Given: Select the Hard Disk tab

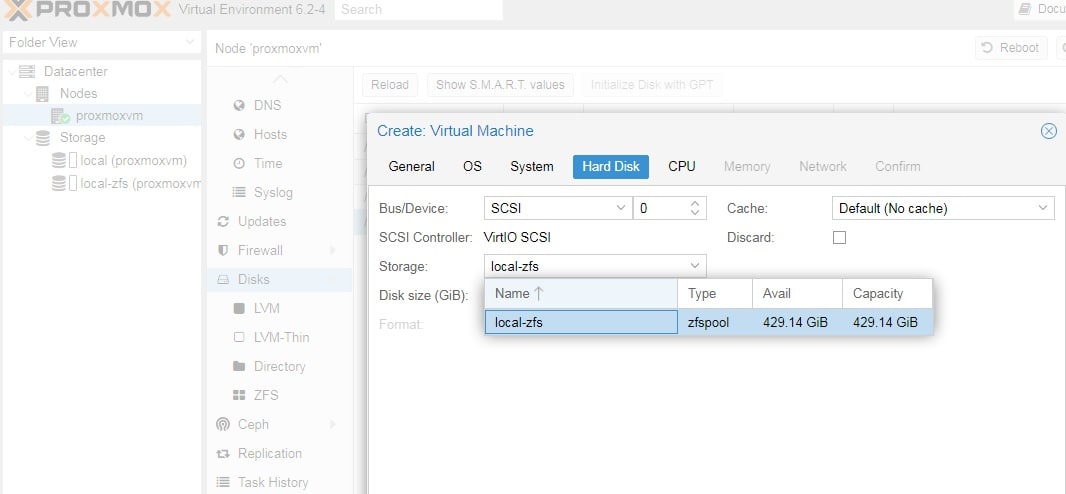Looking at the screenshot, I should (x=611, y=166).
